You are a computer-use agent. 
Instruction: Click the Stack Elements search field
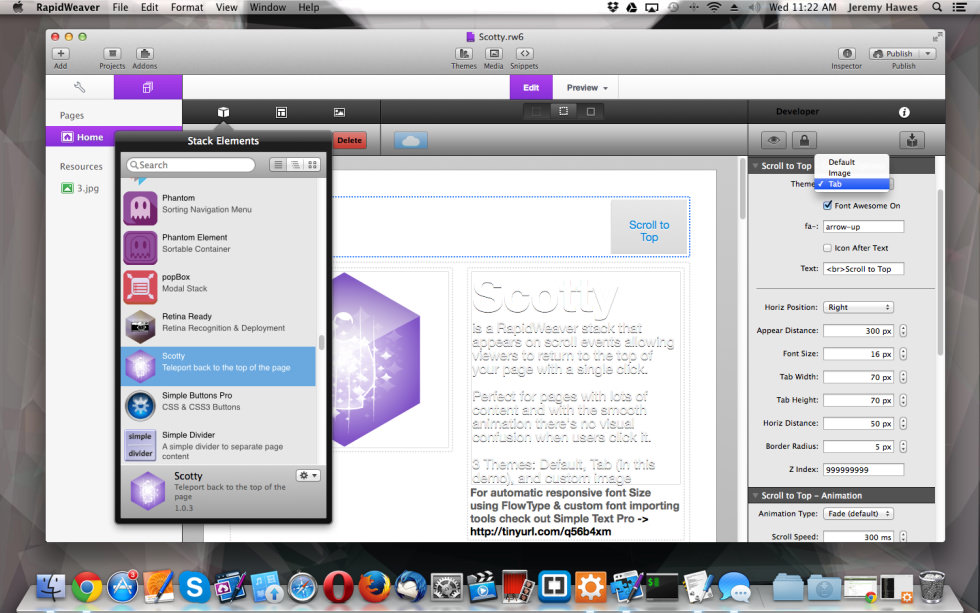pos(191,165)
